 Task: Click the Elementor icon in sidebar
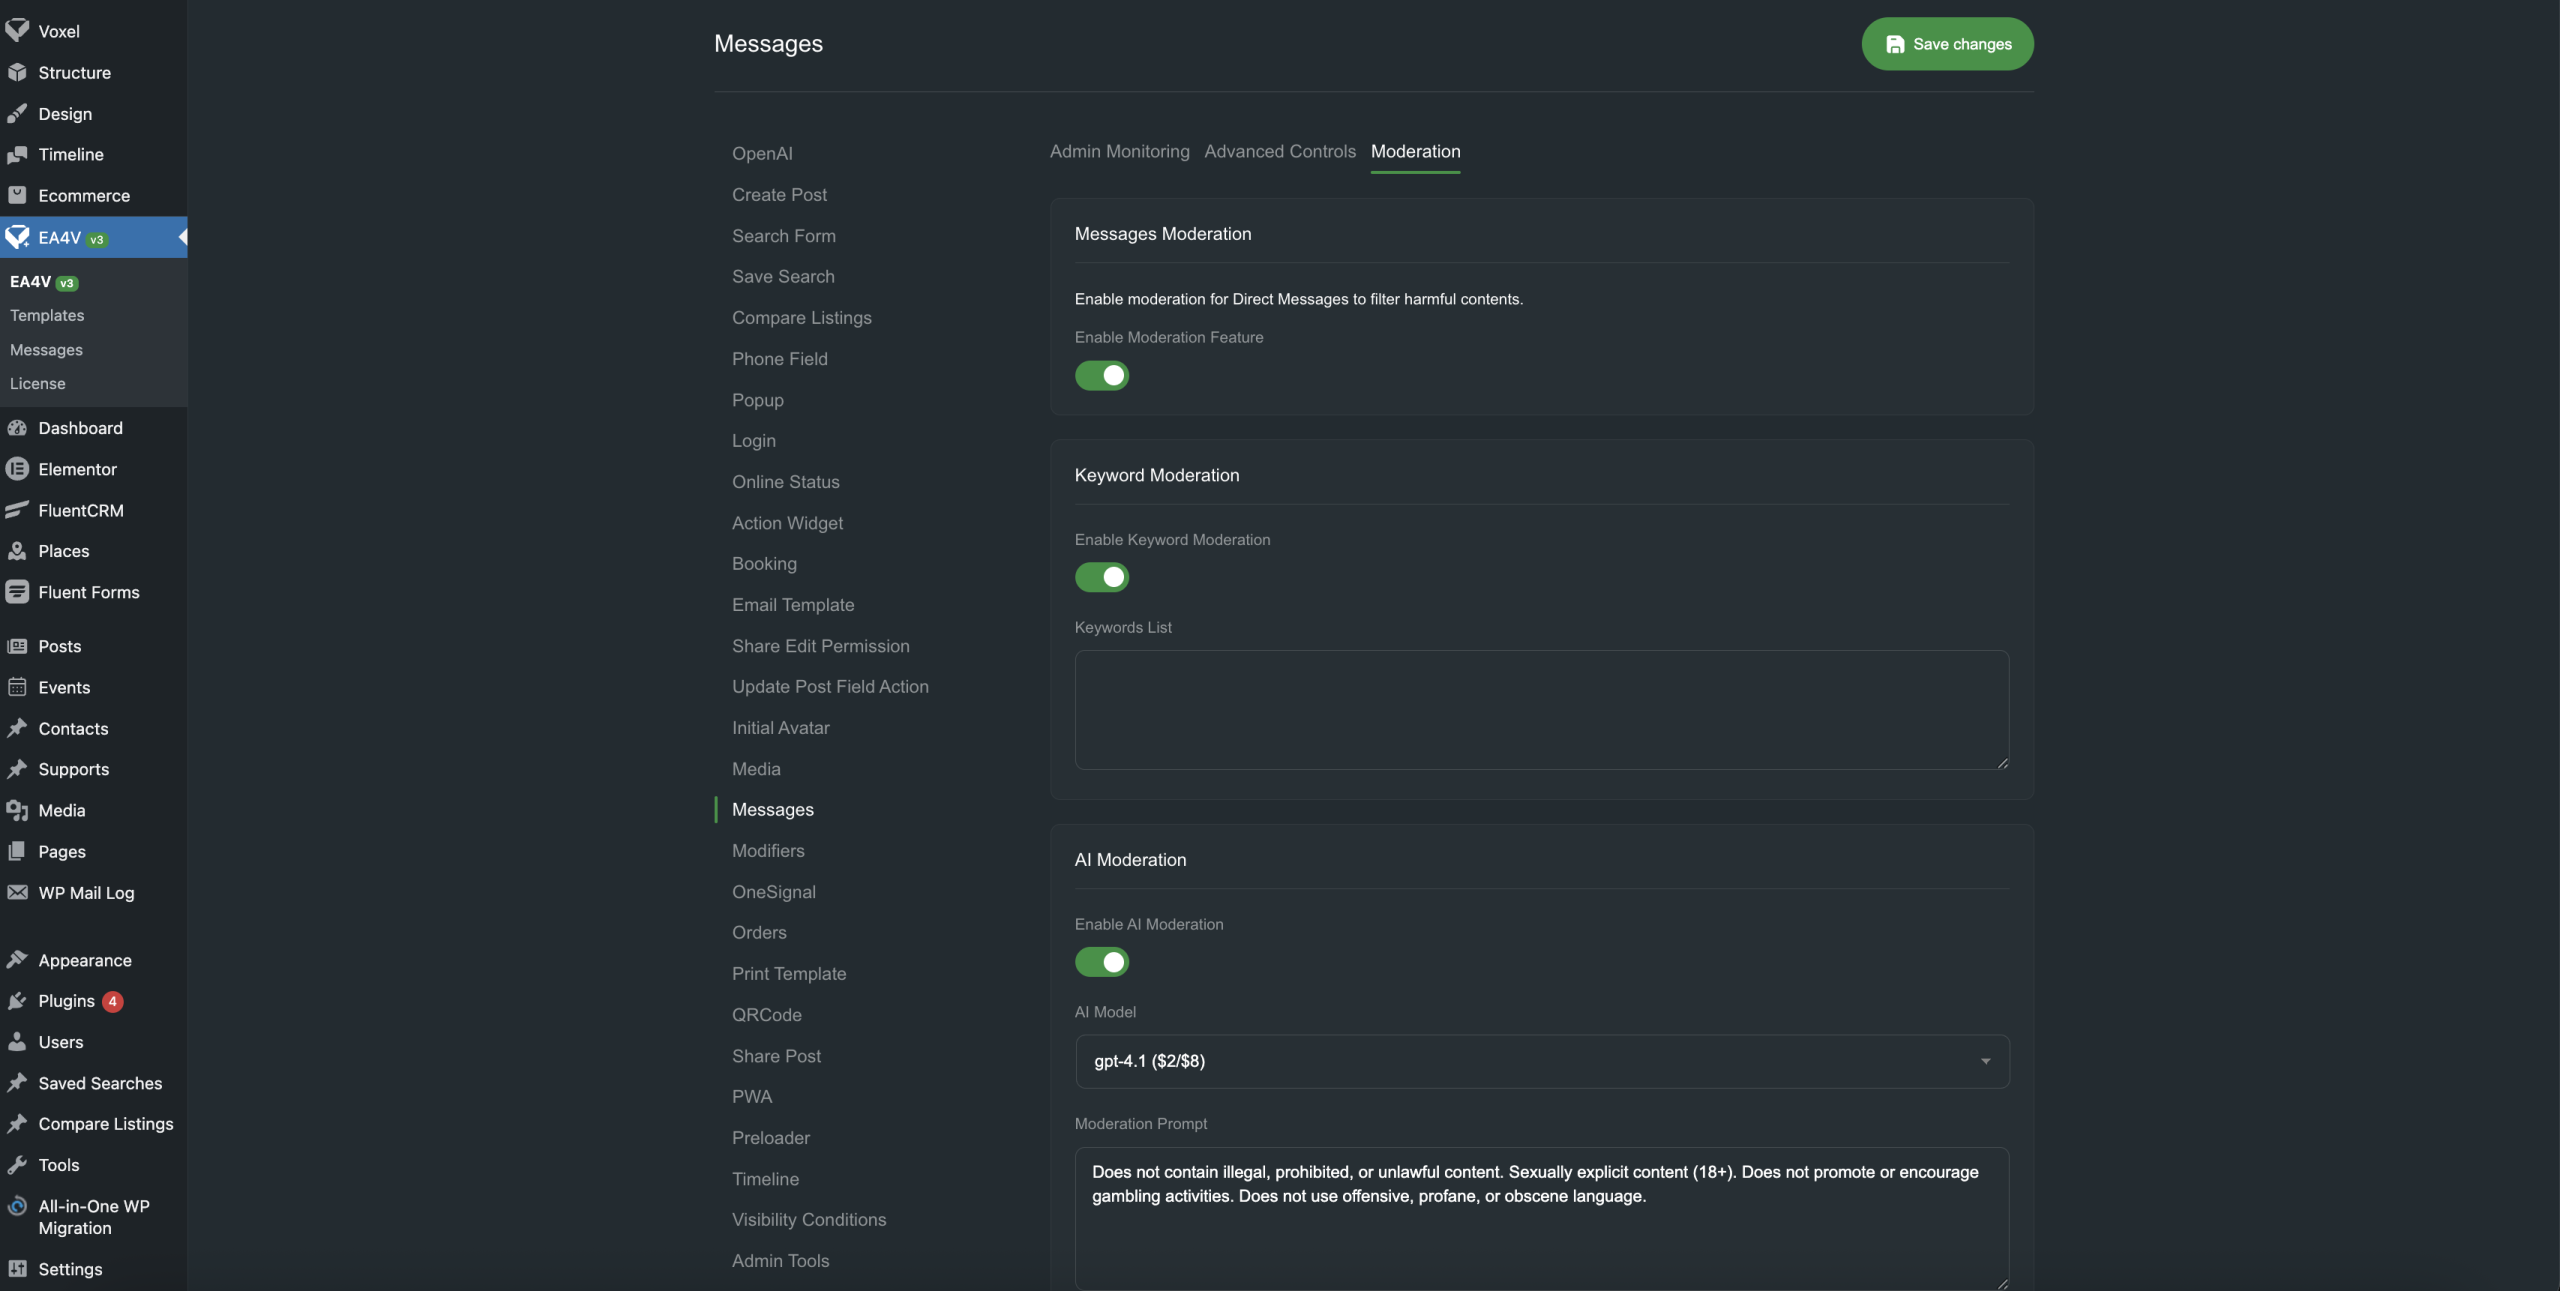tap(17, 469)
